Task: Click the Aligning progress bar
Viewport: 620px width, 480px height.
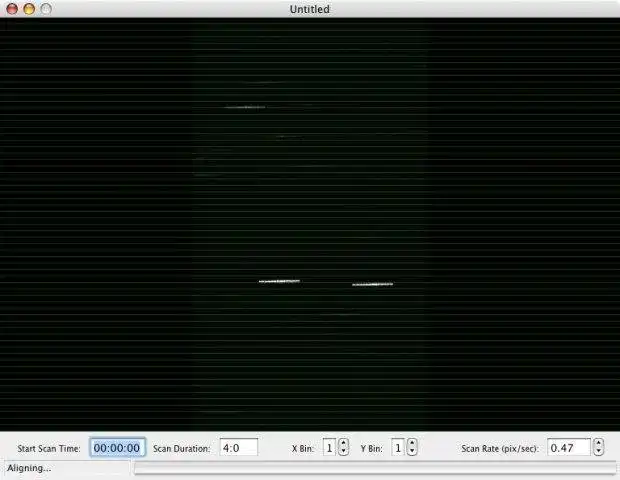Action: coord(375,469)
